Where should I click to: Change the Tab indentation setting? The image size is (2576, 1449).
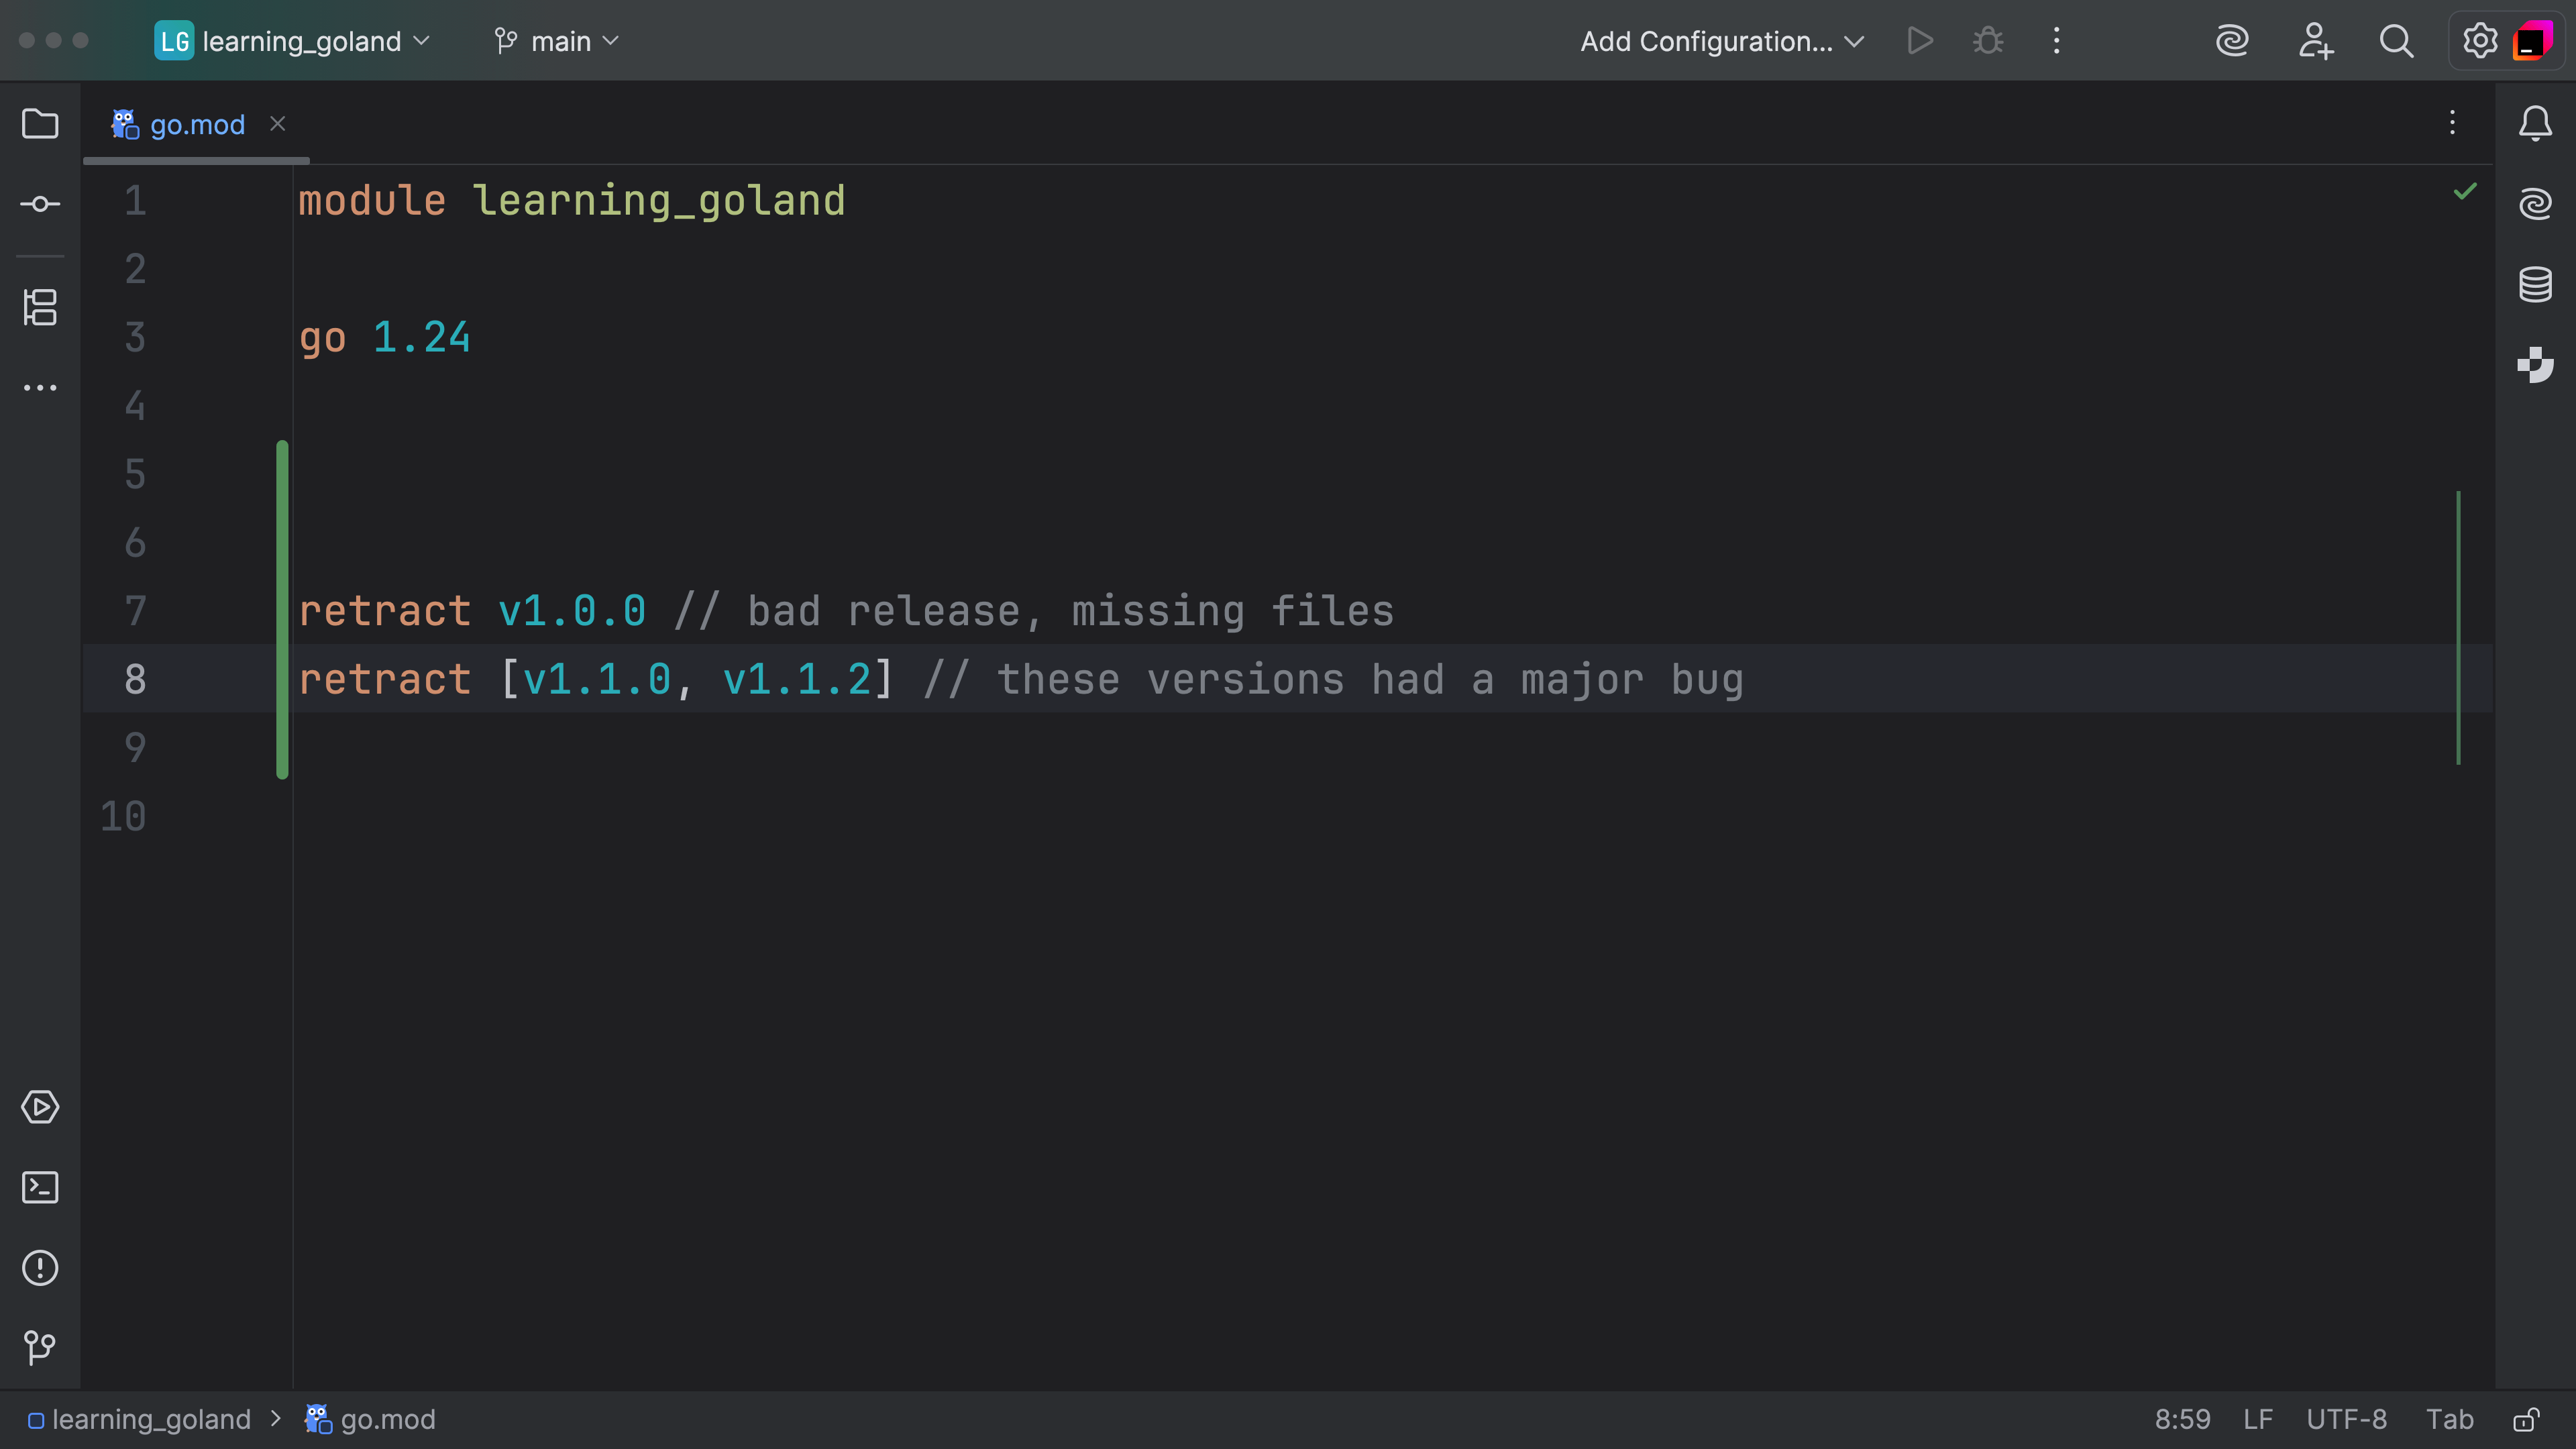tap(2450, 1419)
